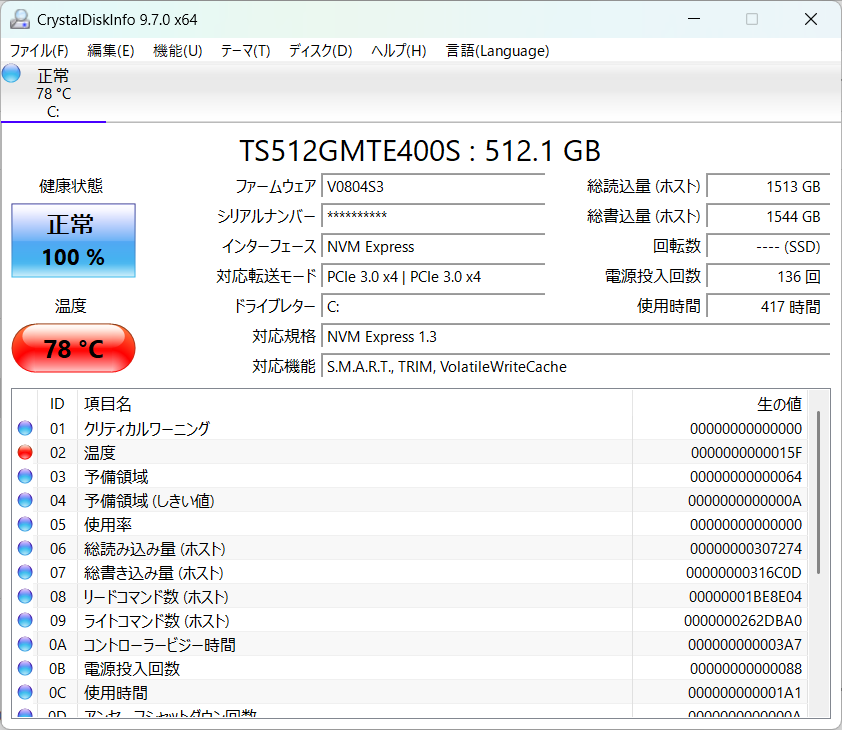
Task: Click the firmware field V0804S3
Action: pyautogui.click(x=433, y=187)
